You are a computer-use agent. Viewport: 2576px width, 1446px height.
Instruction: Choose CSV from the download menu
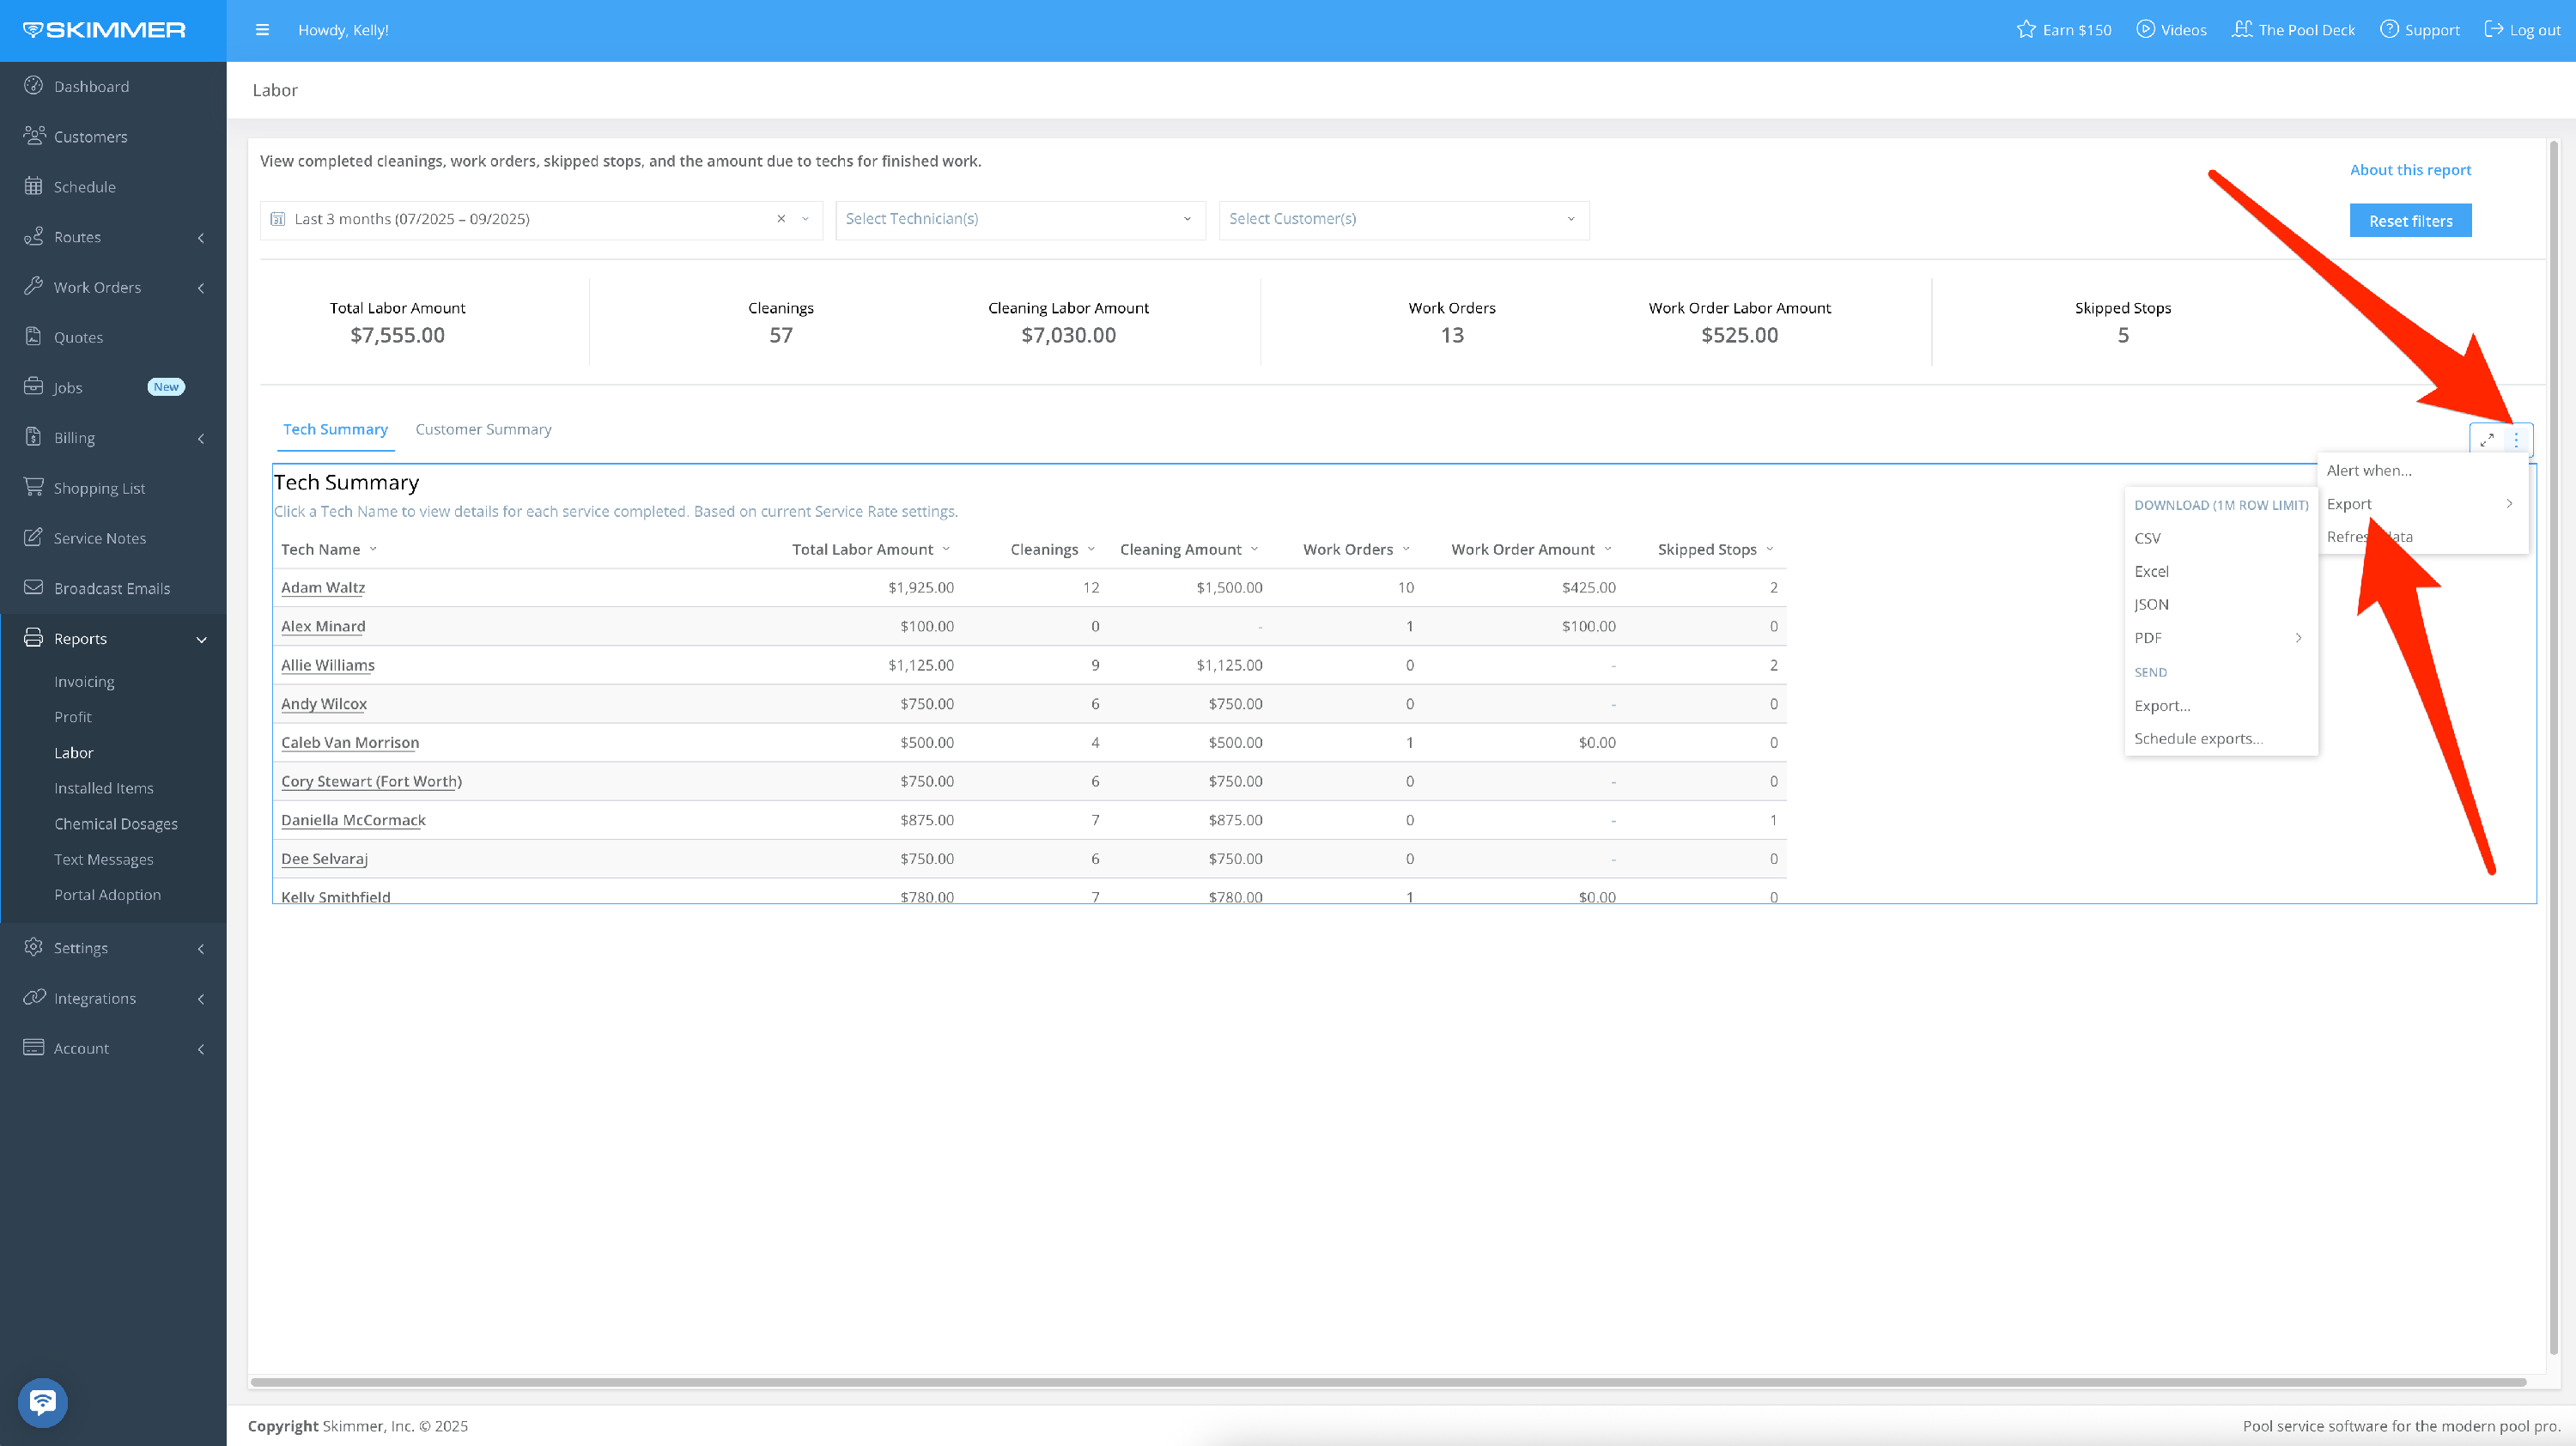tap(2147, 538)
